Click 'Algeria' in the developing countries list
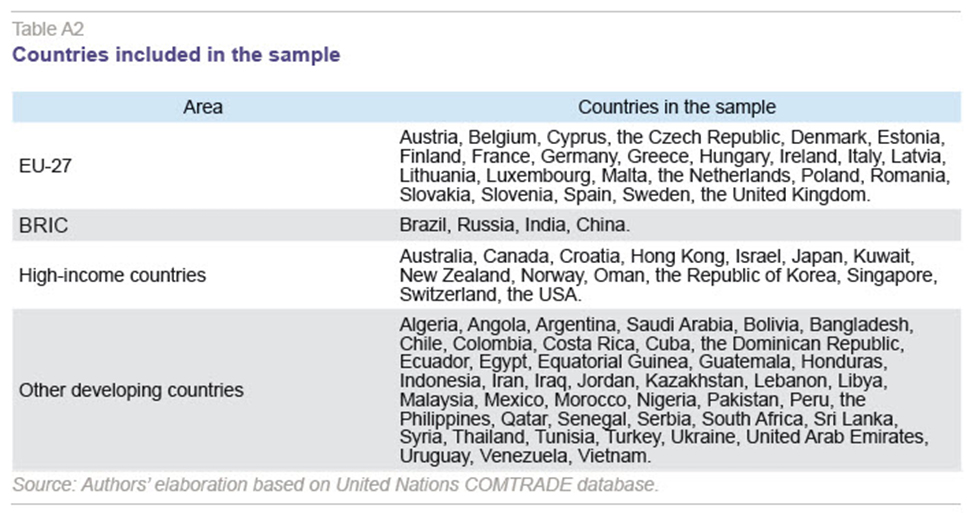The width and height of the screenshot is (969, 513). (x=431, y=324)
